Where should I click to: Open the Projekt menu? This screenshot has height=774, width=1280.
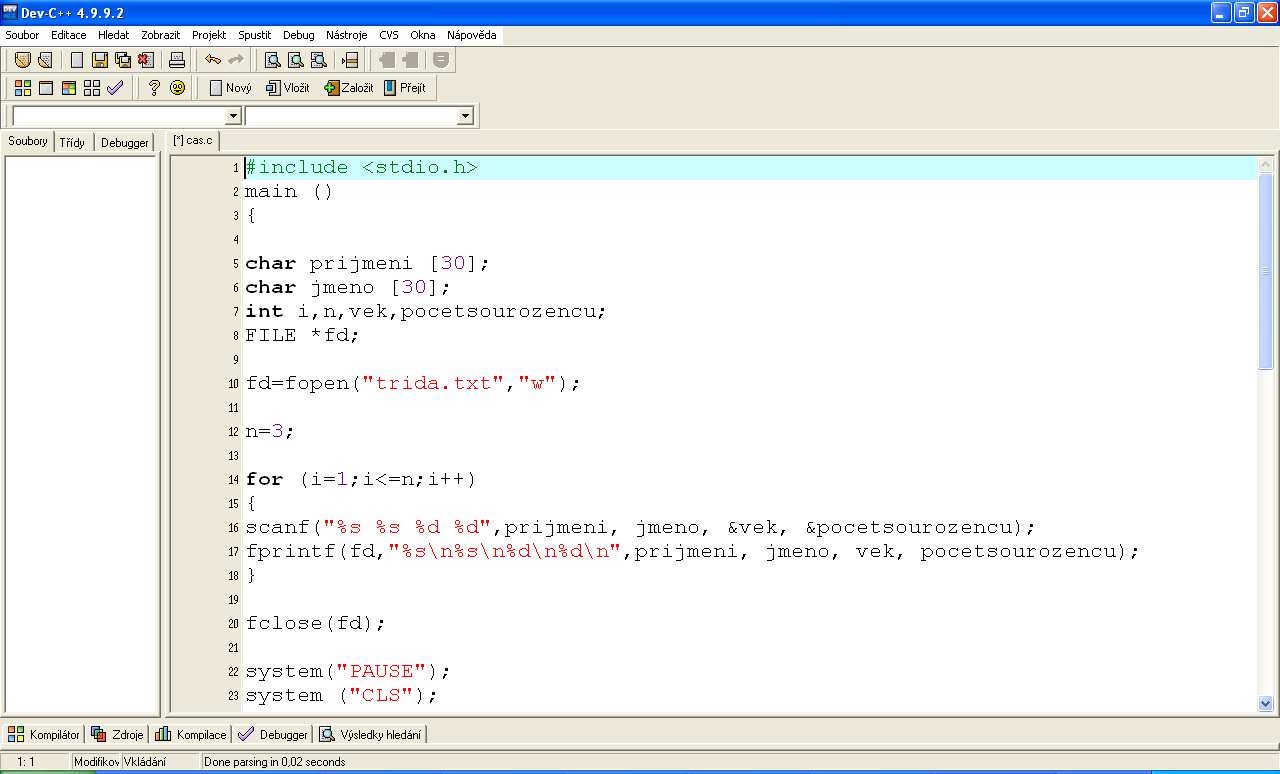(x=209, y=35)
